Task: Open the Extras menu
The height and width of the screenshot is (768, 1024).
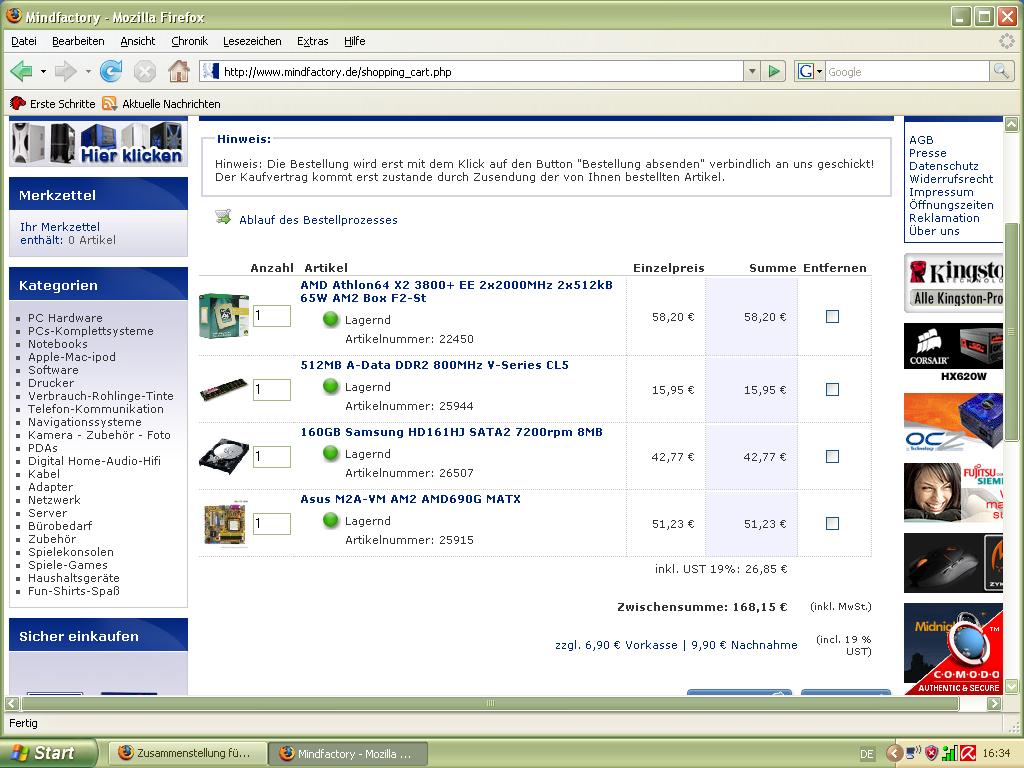Action: tap(313, 40)
